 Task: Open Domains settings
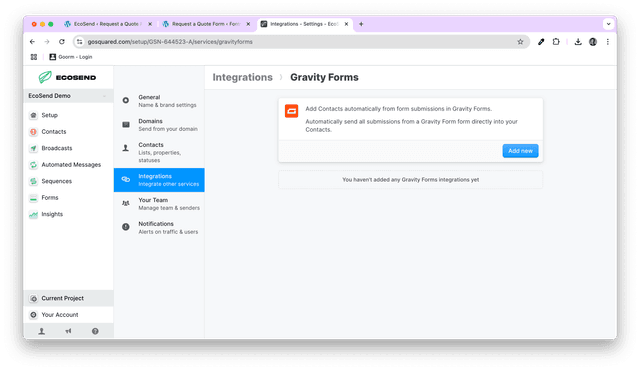click(159, 125)
